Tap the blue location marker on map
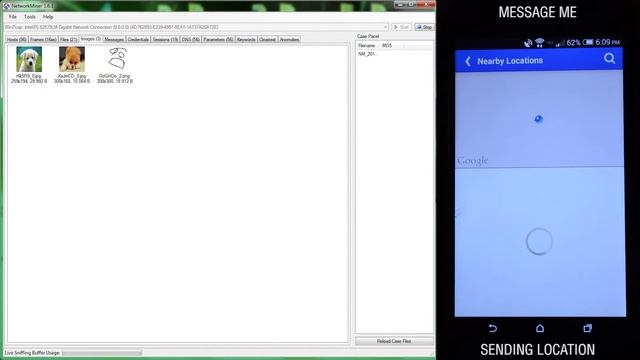The image size is (640, 360). pyautogui.click(x=539, y=119)
